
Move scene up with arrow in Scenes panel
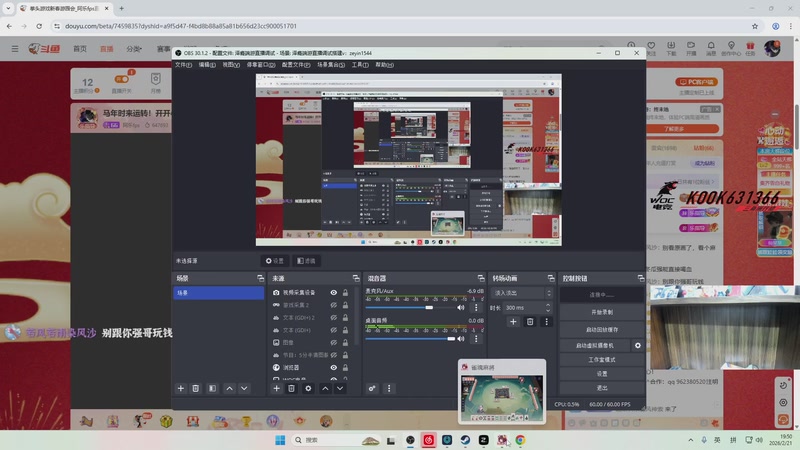[x=230, y=388]
